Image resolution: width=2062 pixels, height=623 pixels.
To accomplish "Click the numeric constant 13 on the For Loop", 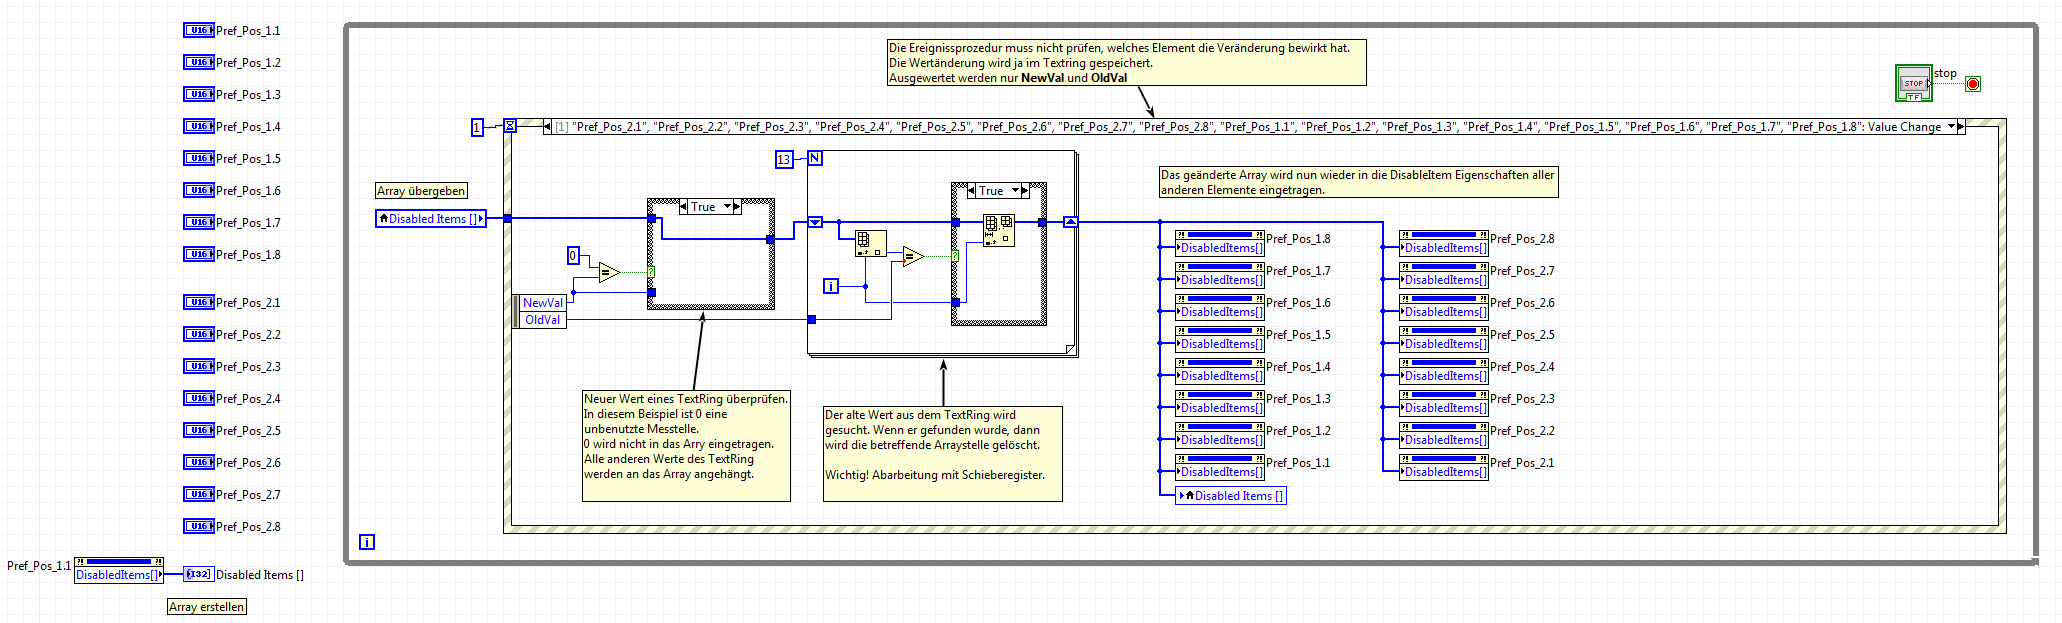I will pyautogui.click(x=783, y=159).
